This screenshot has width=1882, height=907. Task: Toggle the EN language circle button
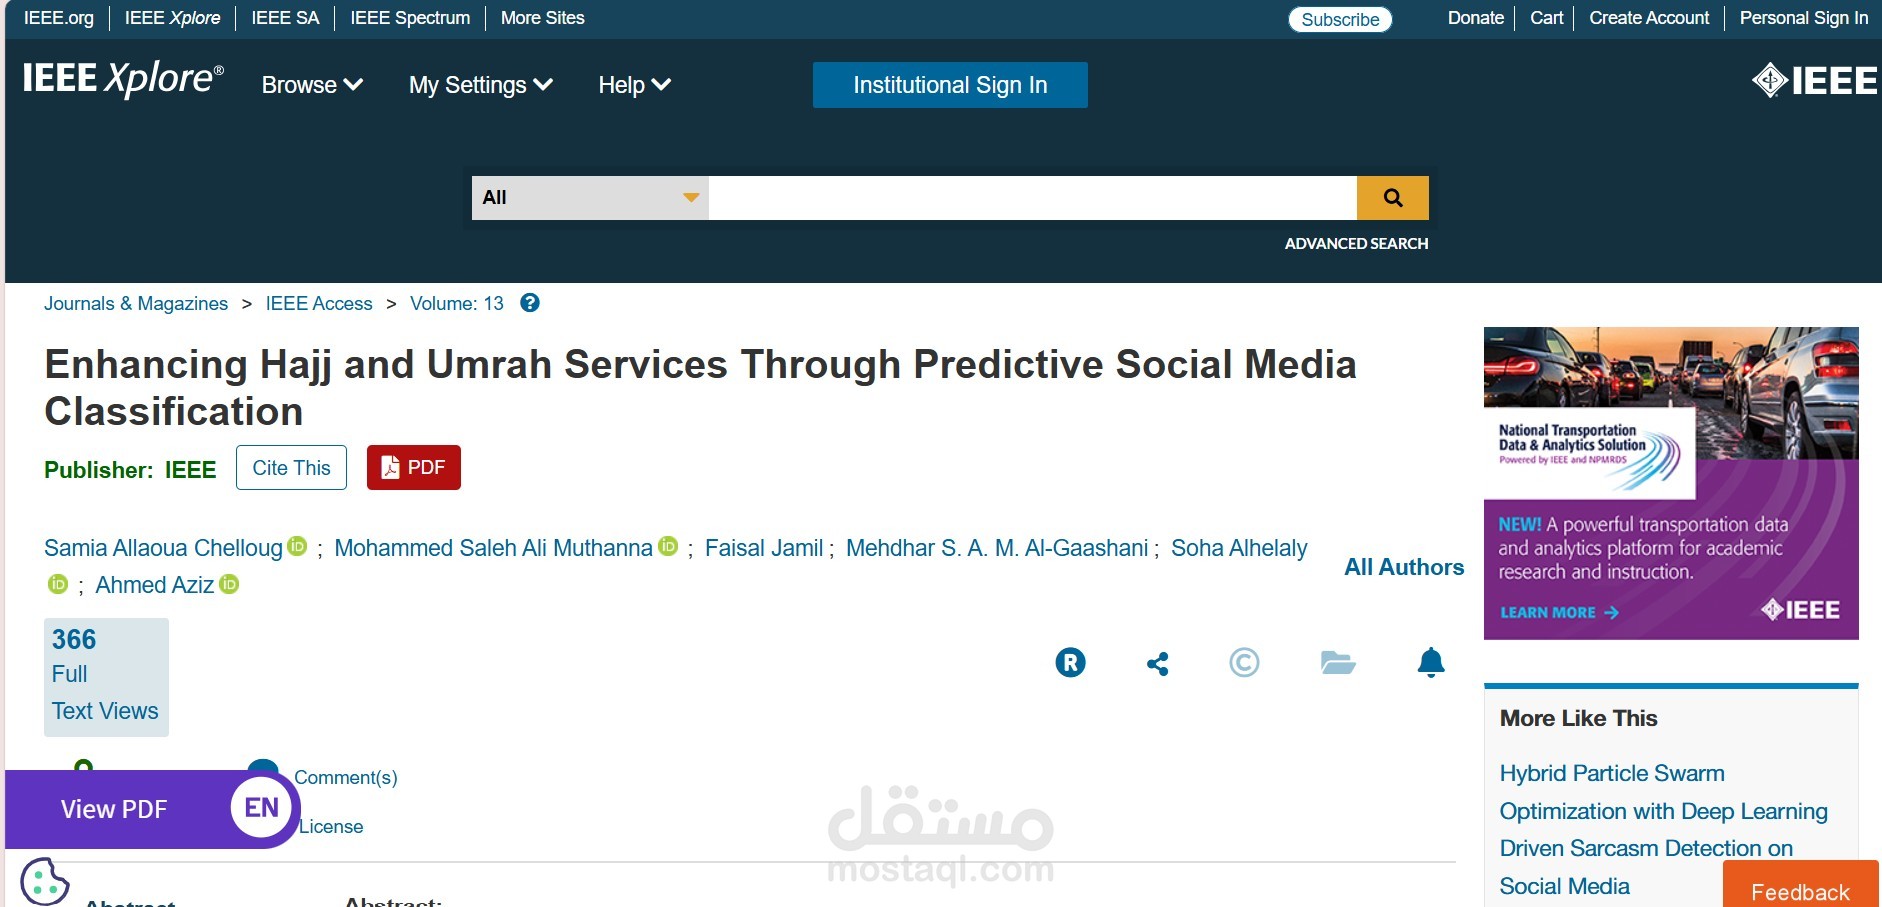pos(262,807)
